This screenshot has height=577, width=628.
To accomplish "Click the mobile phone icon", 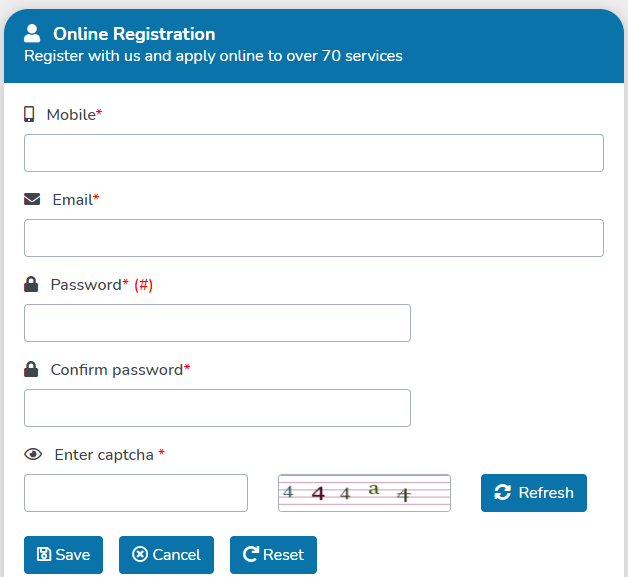I will pos(29,114).
